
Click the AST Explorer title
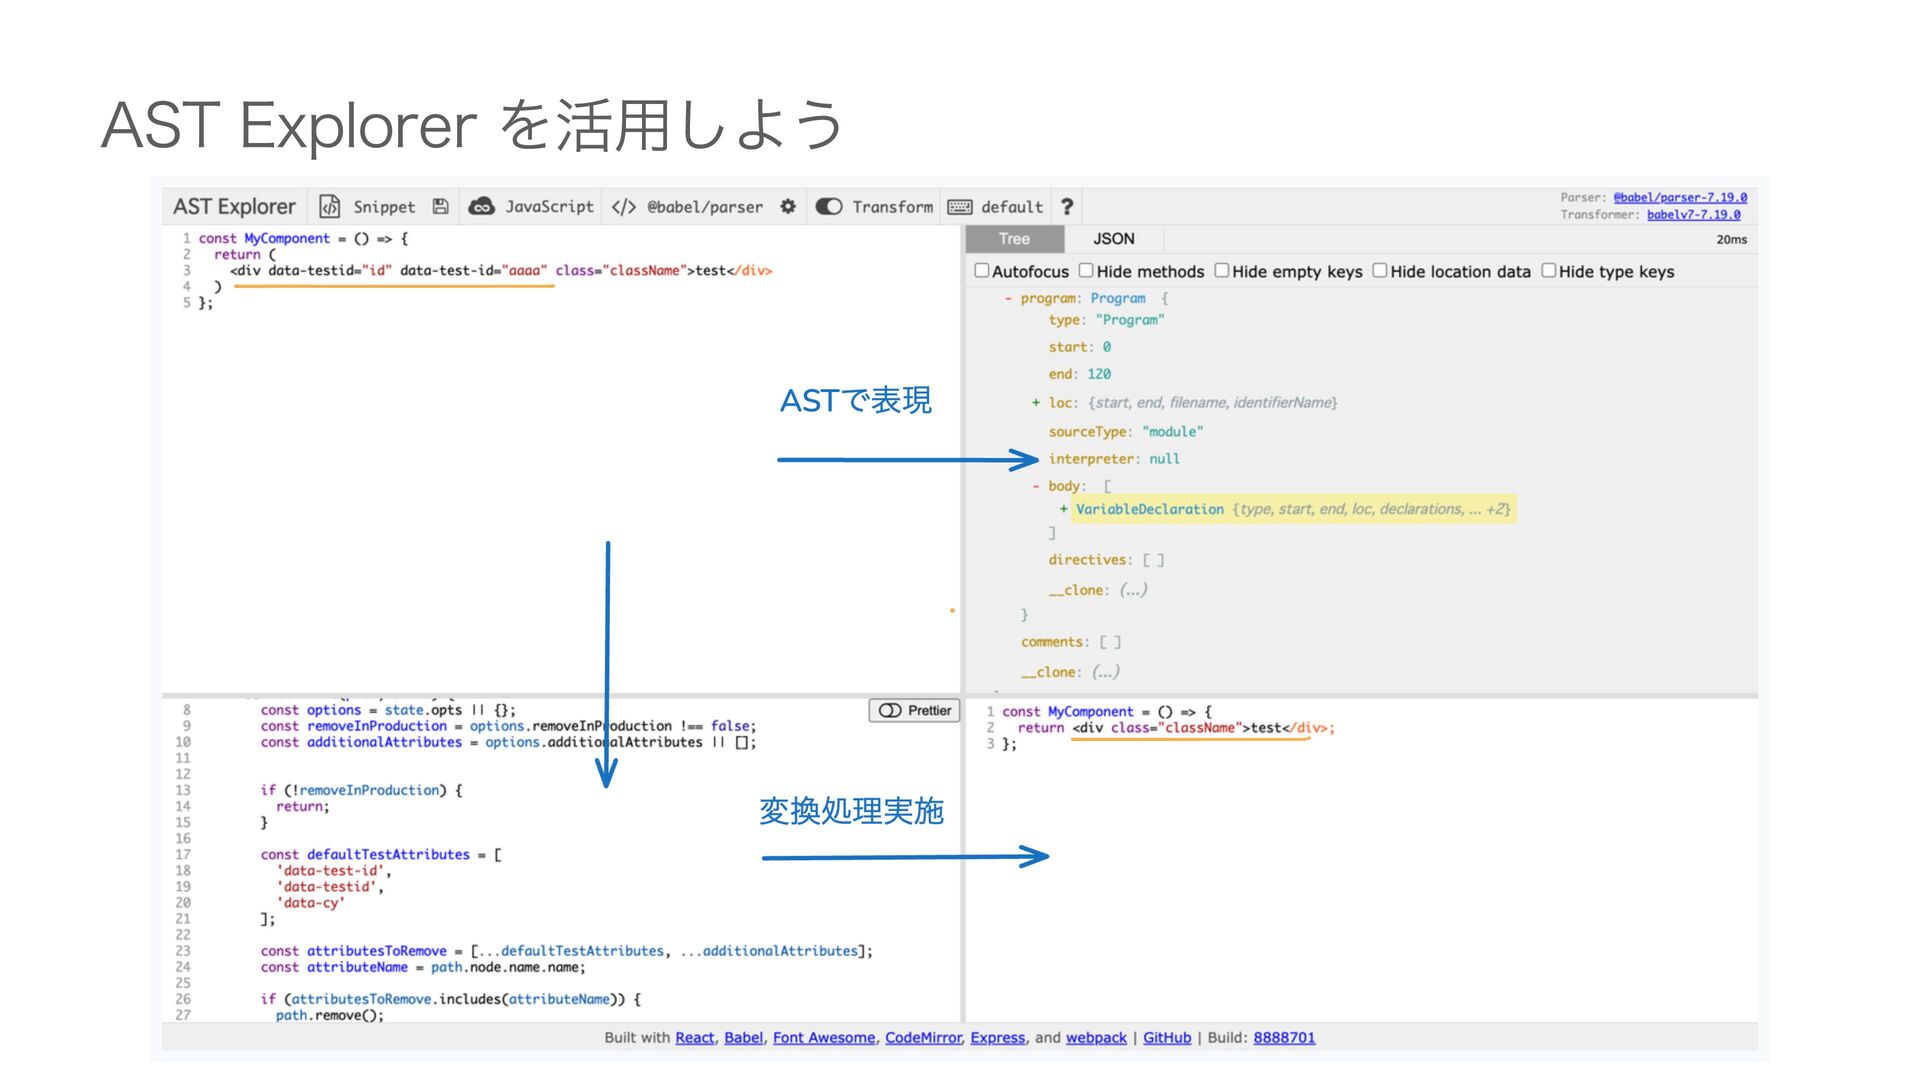point(234,206)
